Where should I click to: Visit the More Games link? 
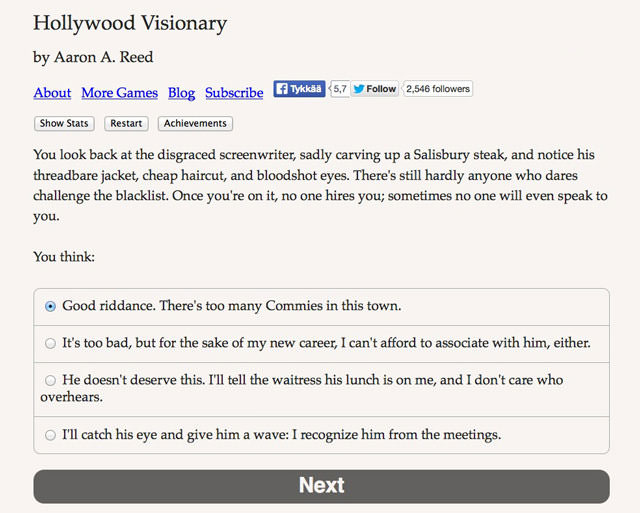(120, 93)
